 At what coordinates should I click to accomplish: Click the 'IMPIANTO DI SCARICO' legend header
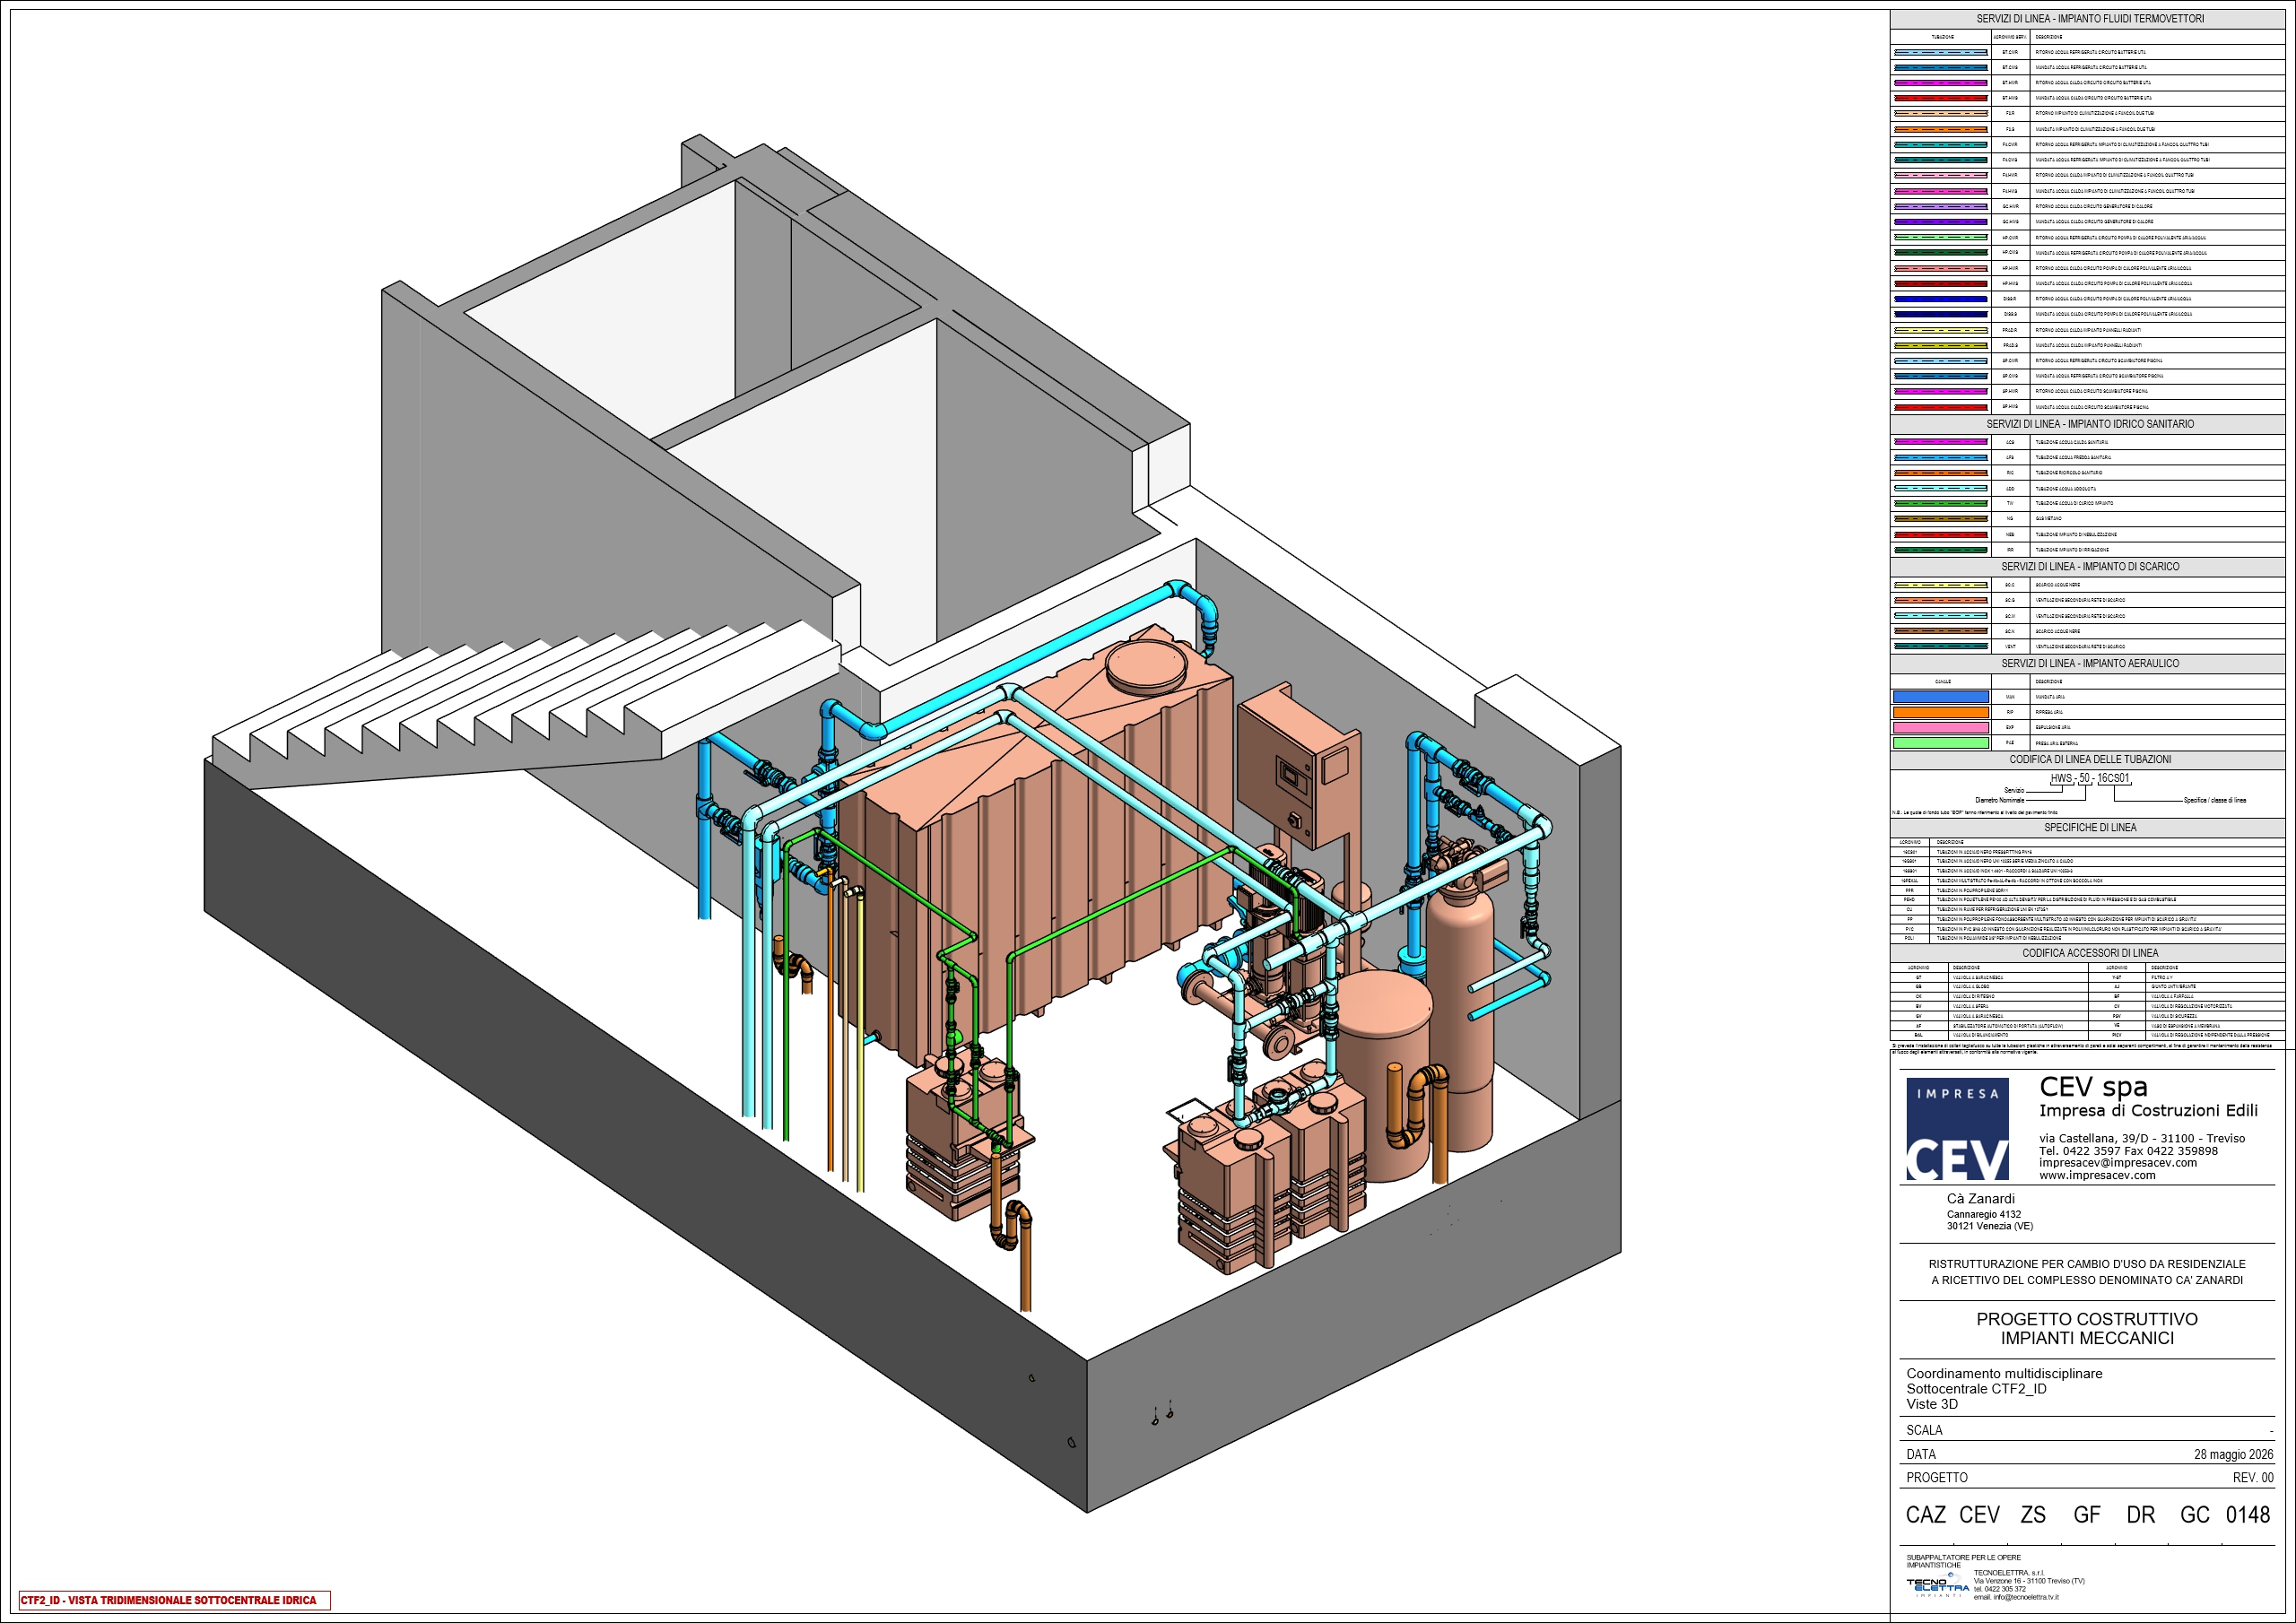click(2089, 567)
